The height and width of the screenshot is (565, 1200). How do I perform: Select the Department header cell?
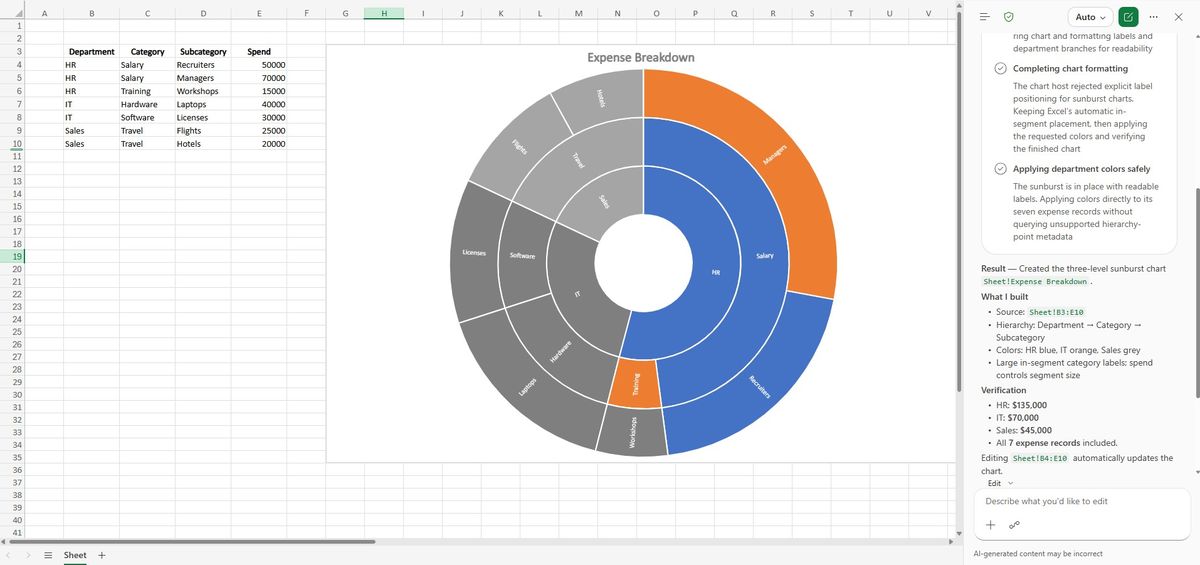pos(91,51)
